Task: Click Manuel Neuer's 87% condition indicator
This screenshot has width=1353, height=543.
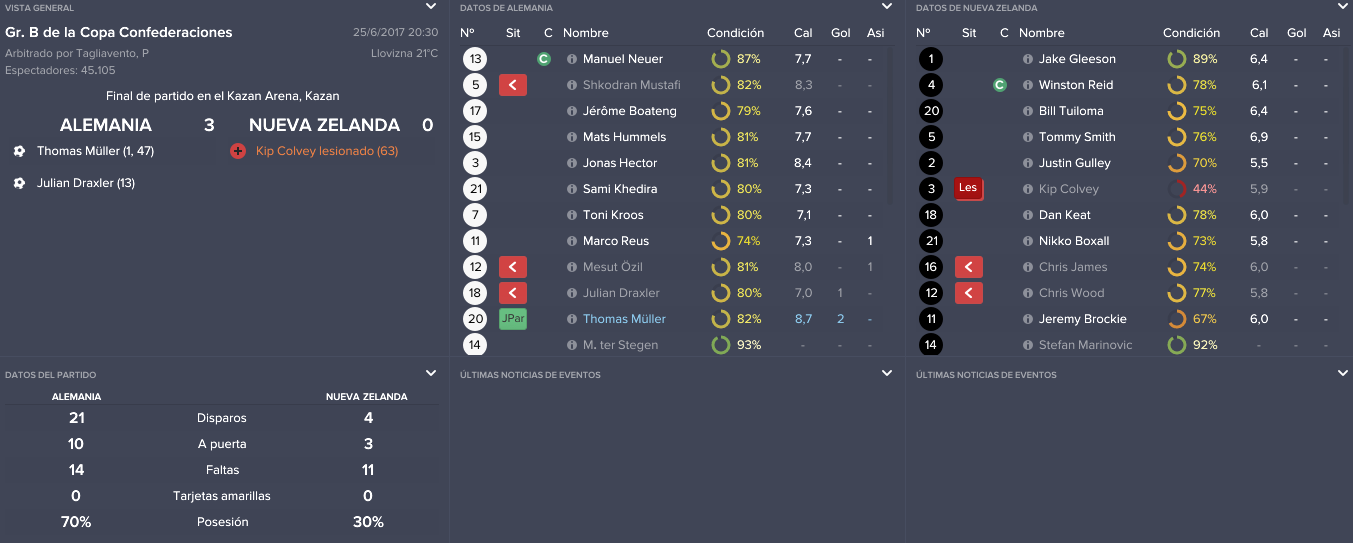Action: point(736,59)
